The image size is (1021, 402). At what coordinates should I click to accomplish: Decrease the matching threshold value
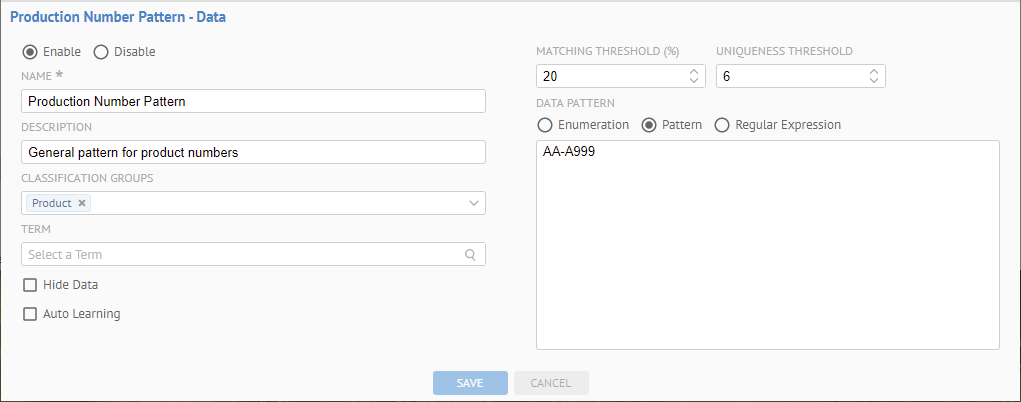[x=694, y=81]
